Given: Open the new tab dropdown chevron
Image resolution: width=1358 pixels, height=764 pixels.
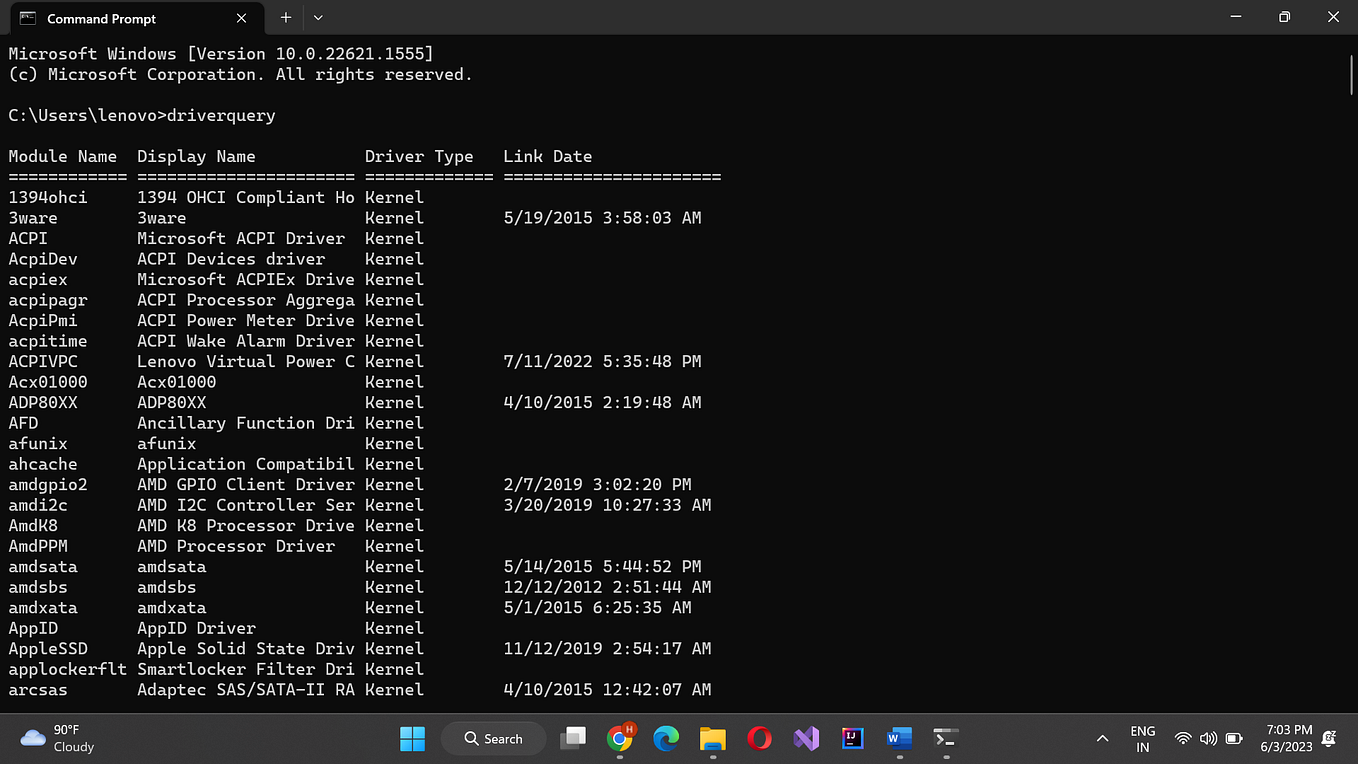Looking at the screenshot, I should pyautogui.click(x=318, y=18).
